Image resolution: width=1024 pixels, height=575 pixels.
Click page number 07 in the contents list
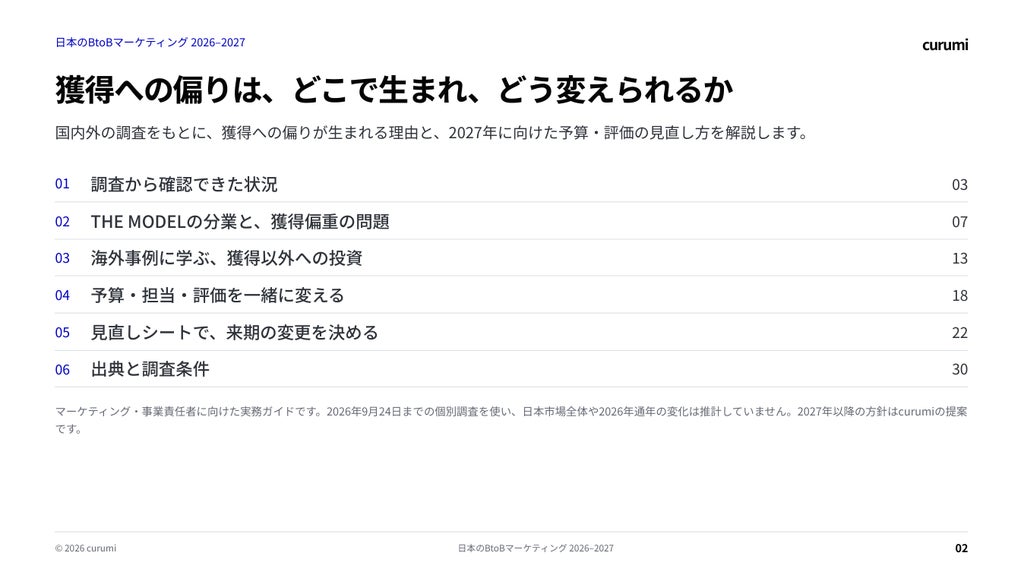point(959,222)
